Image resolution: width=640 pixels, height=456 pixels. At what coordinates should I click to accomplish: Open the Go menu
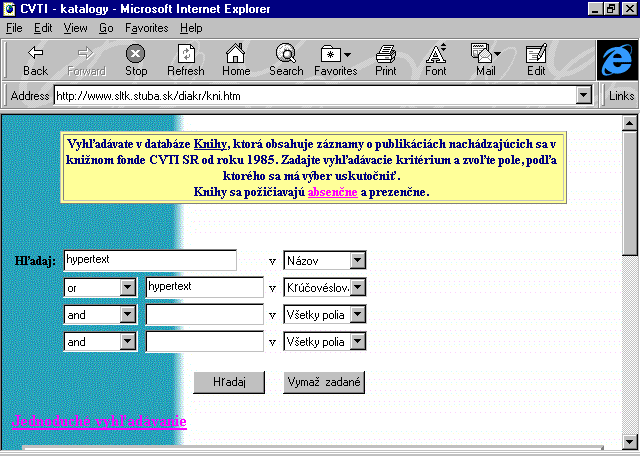pyautogui.click(x=106, y=28)
